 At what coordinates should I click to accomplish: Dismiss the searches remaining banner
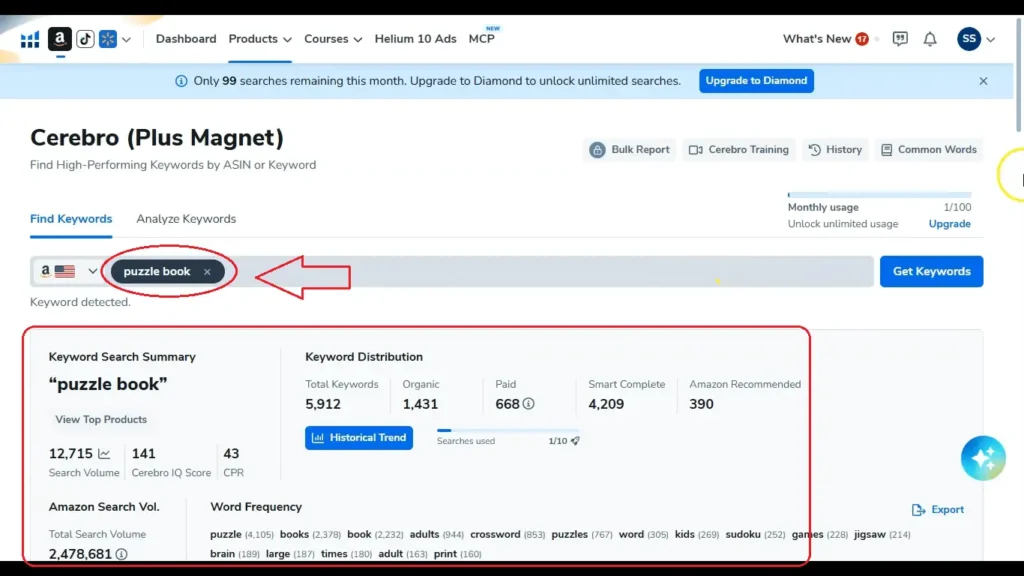[984, 81]
